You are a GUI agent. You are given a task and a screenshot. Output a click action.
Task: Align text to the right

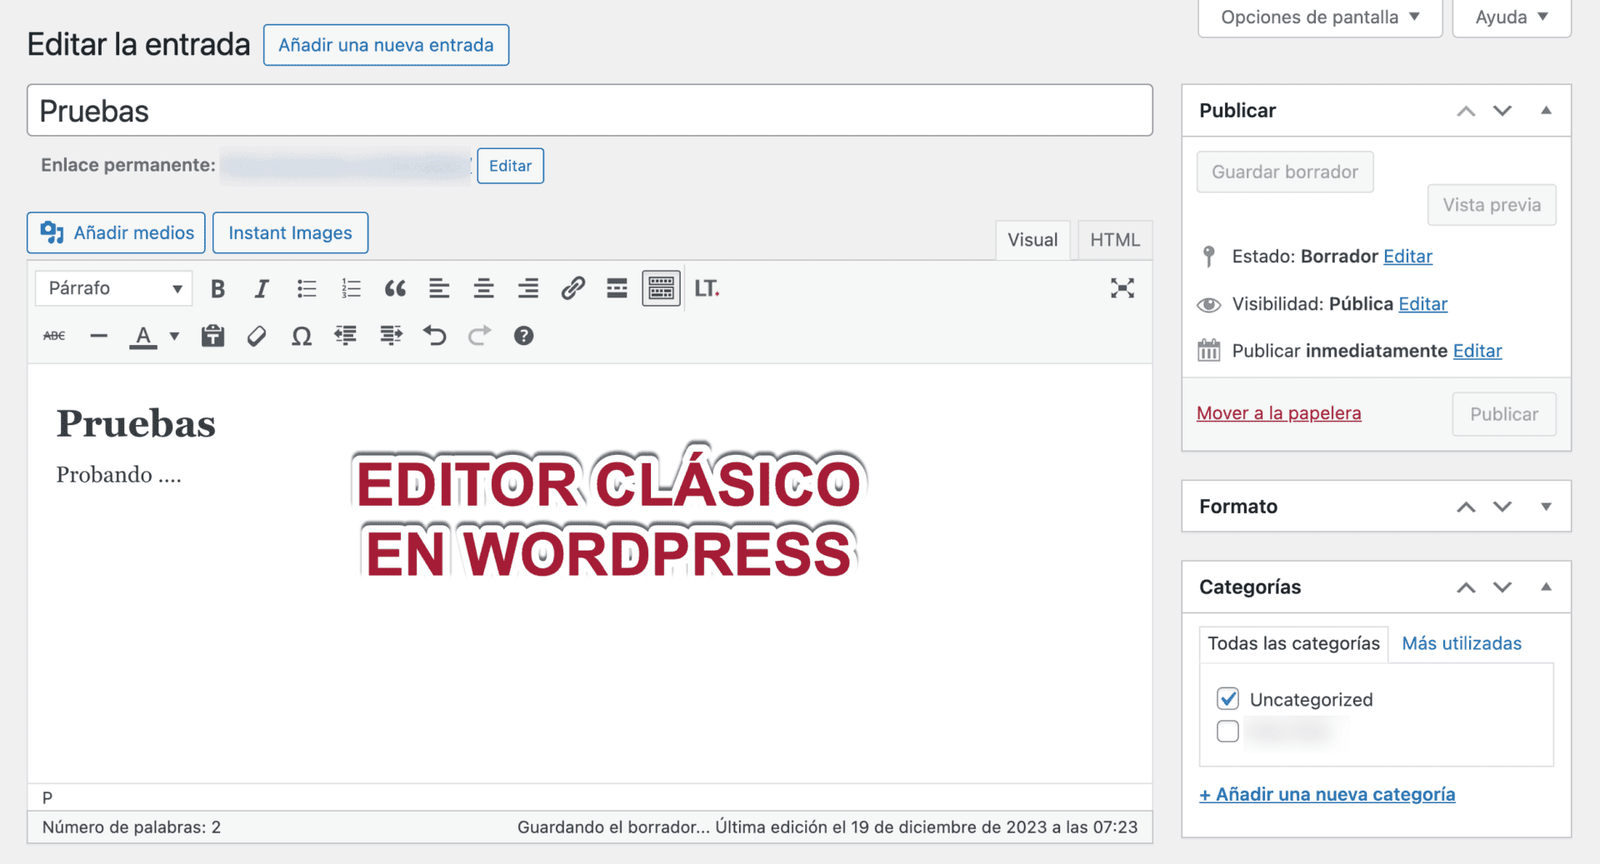528,289
